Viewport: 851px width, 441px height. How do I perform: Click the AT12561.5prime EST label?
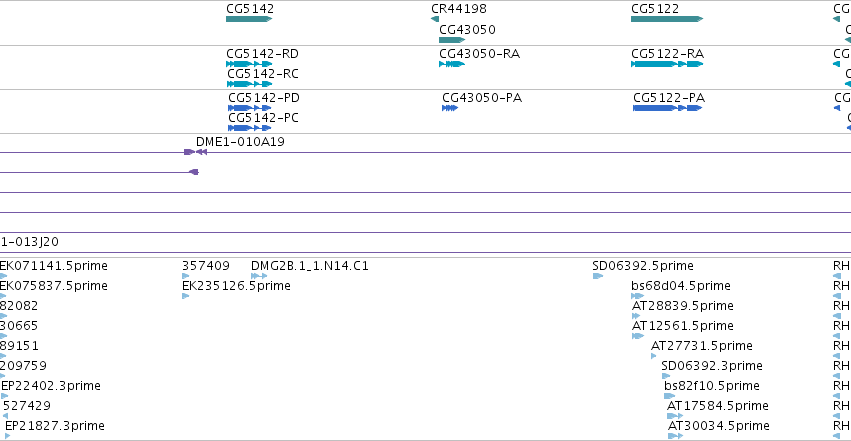pyautogui.click(x=683, y=326)
